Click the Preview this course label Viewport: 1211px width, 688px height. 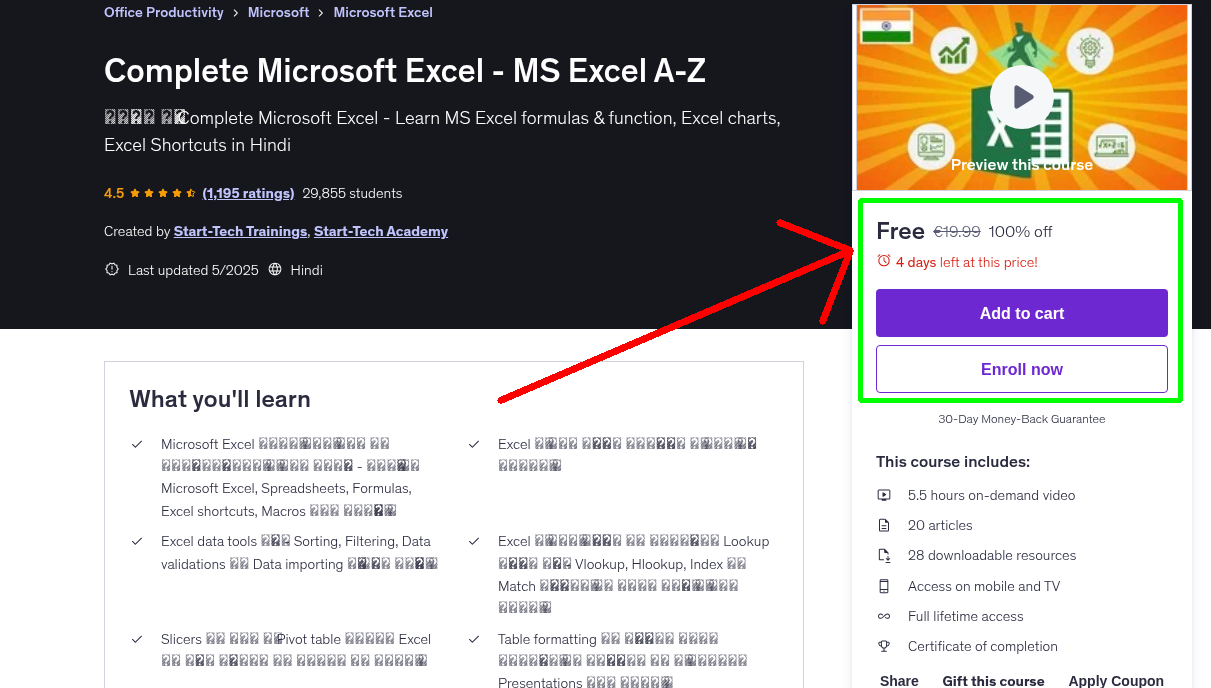coord(1021,165)
